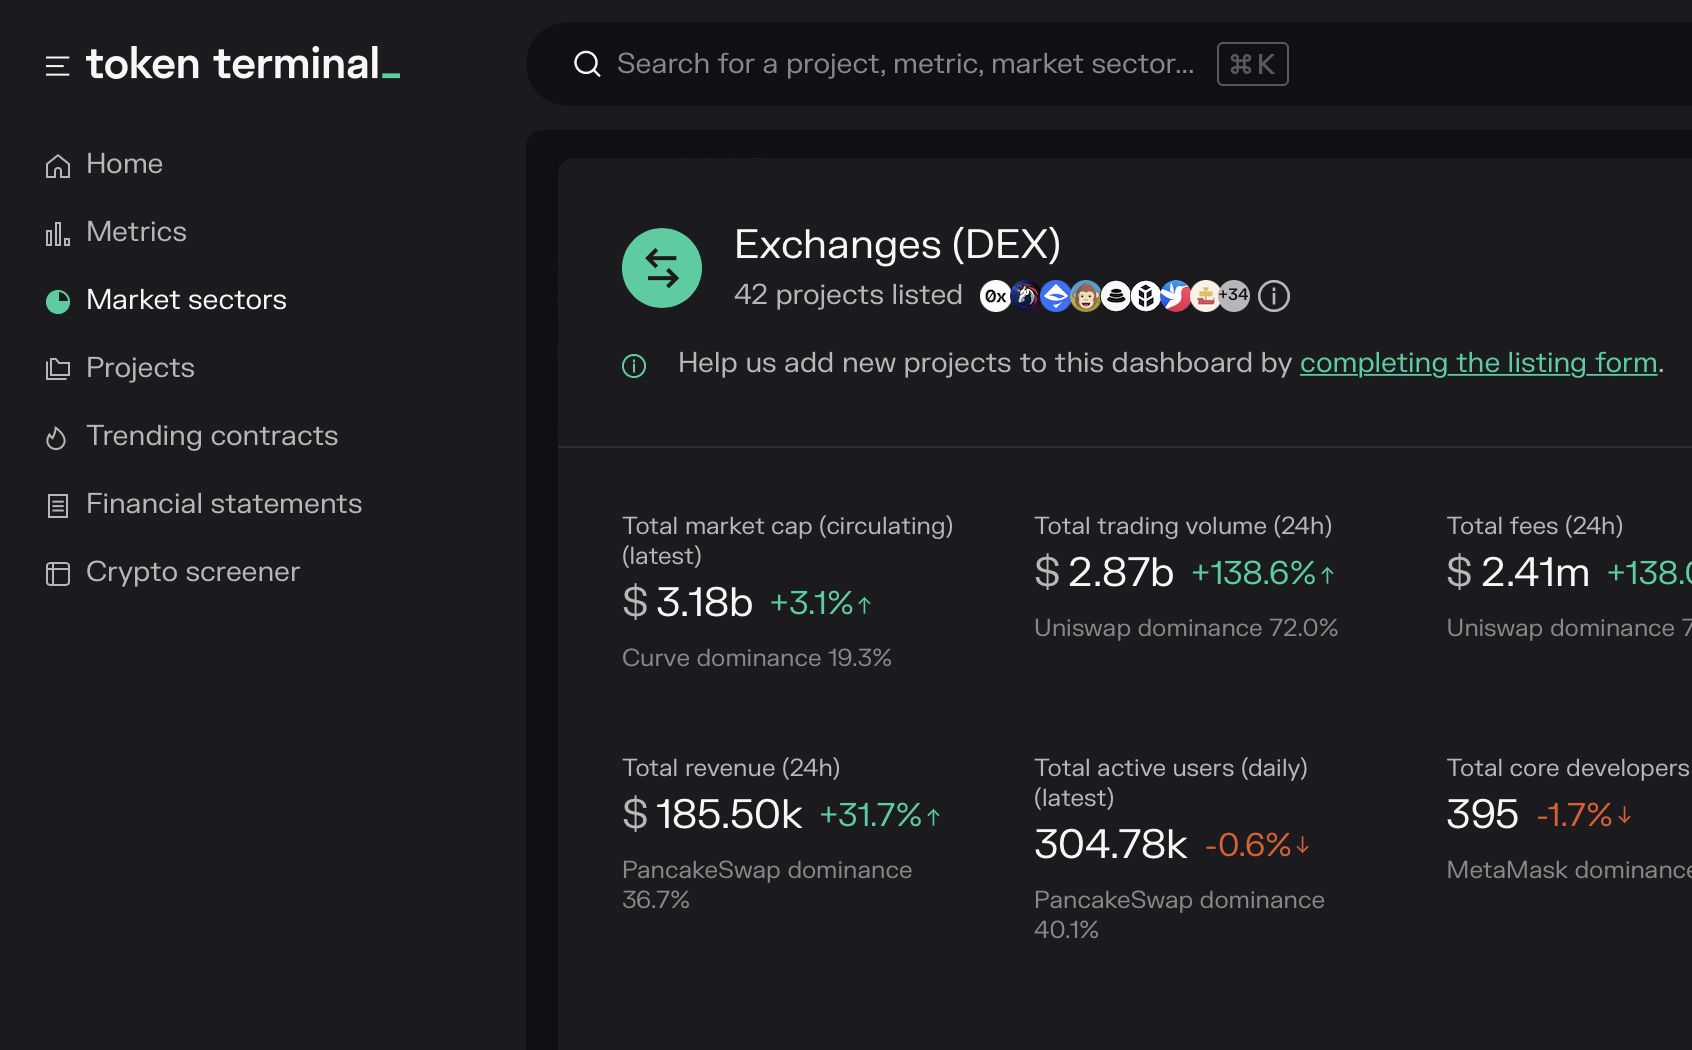The image size is (1692, 1050).
Task: Click the red and blue bird project logo
Action: click(x=1175, y=296)
